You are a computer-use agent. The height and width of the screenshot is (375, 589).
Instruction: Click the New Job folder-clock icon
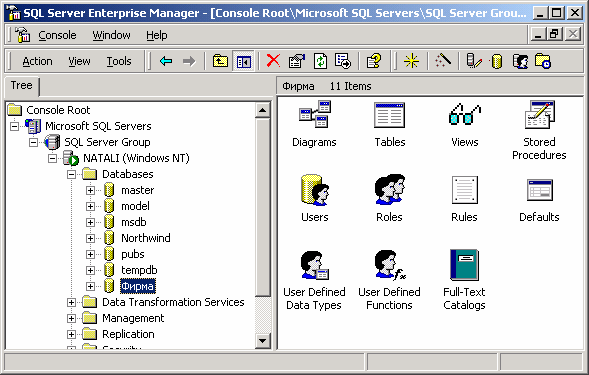[x=543, y=61]
